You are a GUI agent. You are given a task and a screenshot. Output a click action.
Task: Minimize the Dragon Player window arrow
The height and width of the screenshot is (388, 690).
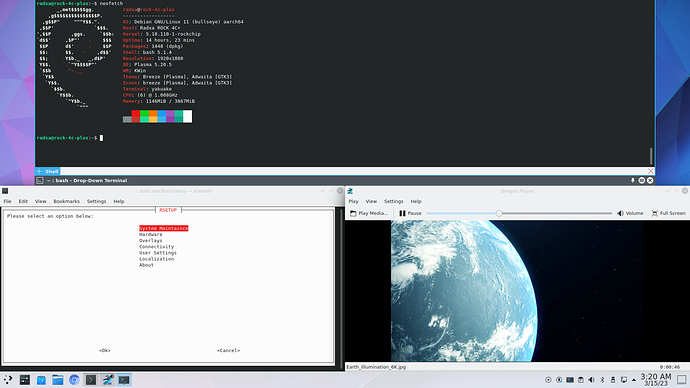point(668,191)
